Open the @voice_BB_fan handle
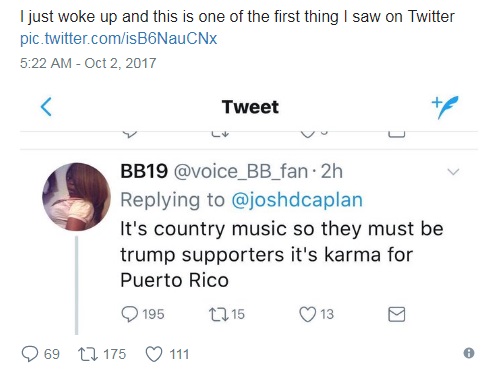 [240, 171]
